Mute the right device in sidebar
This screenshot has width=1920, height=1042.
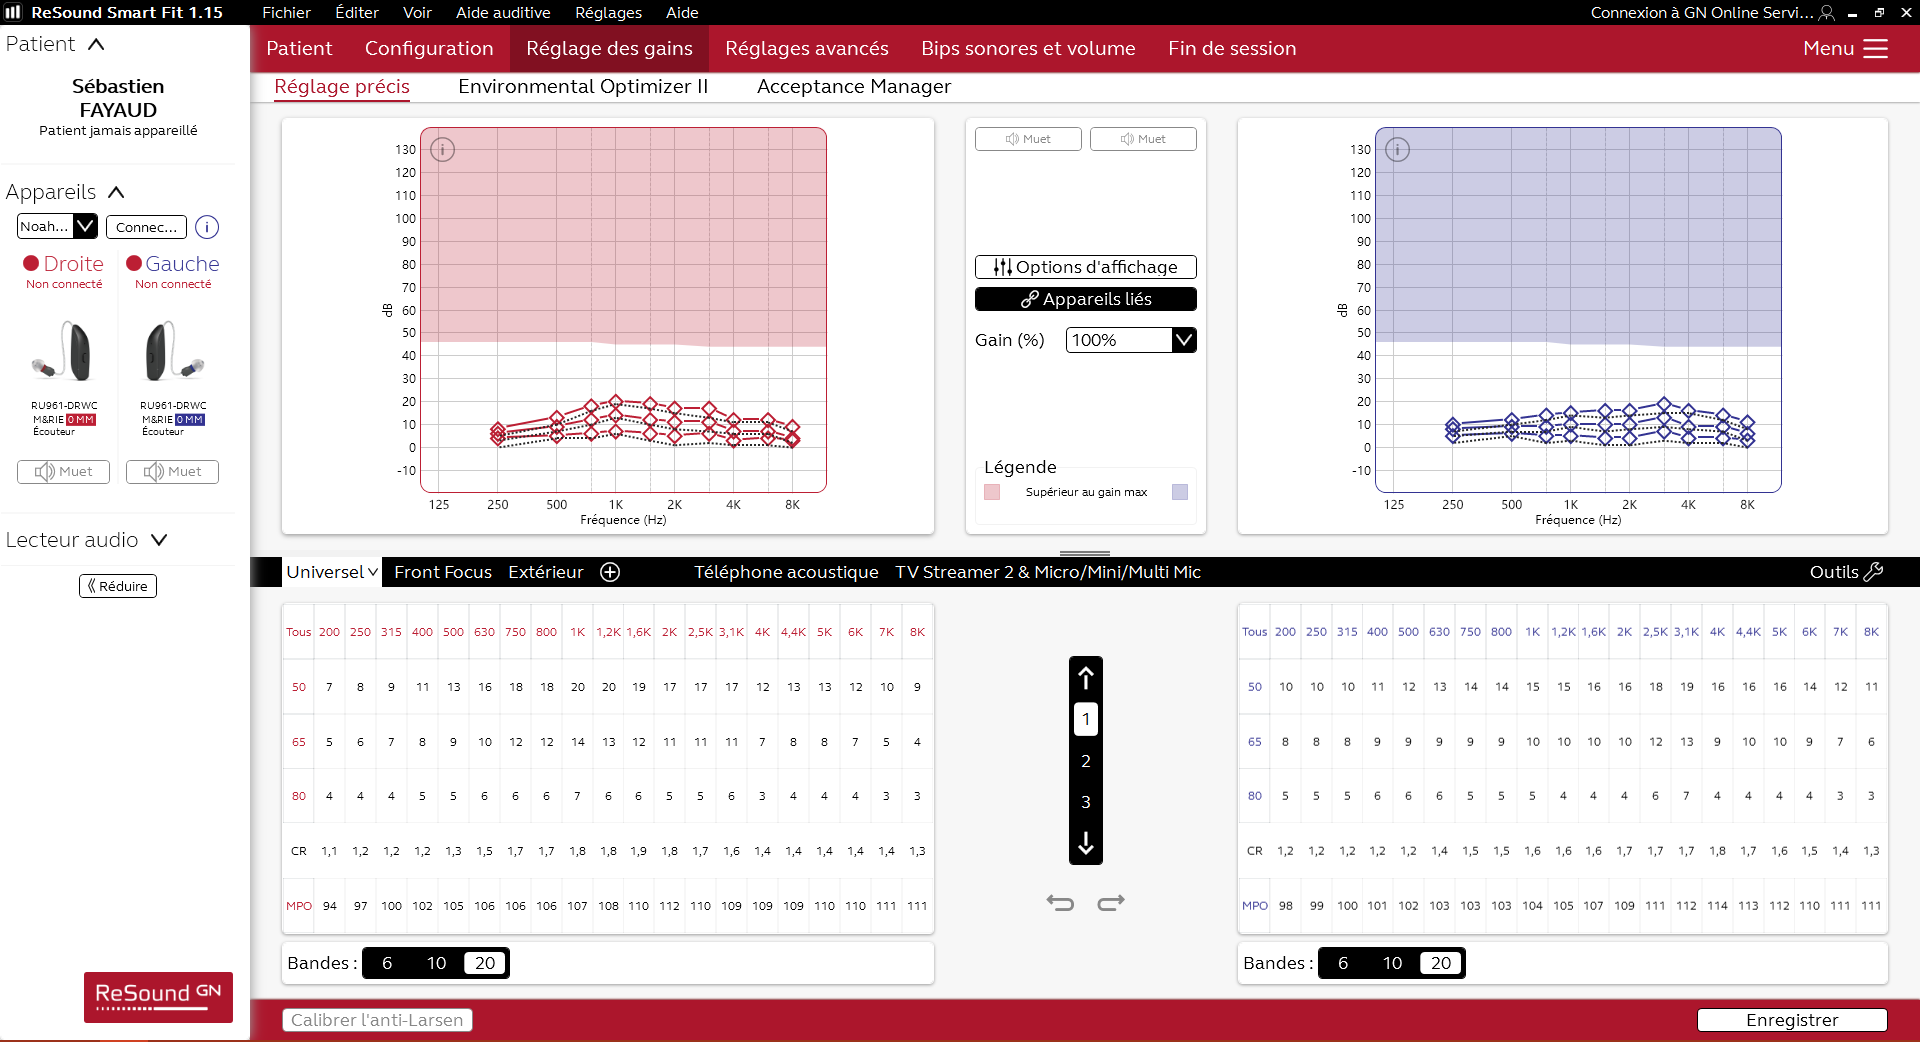click(63, 472)
